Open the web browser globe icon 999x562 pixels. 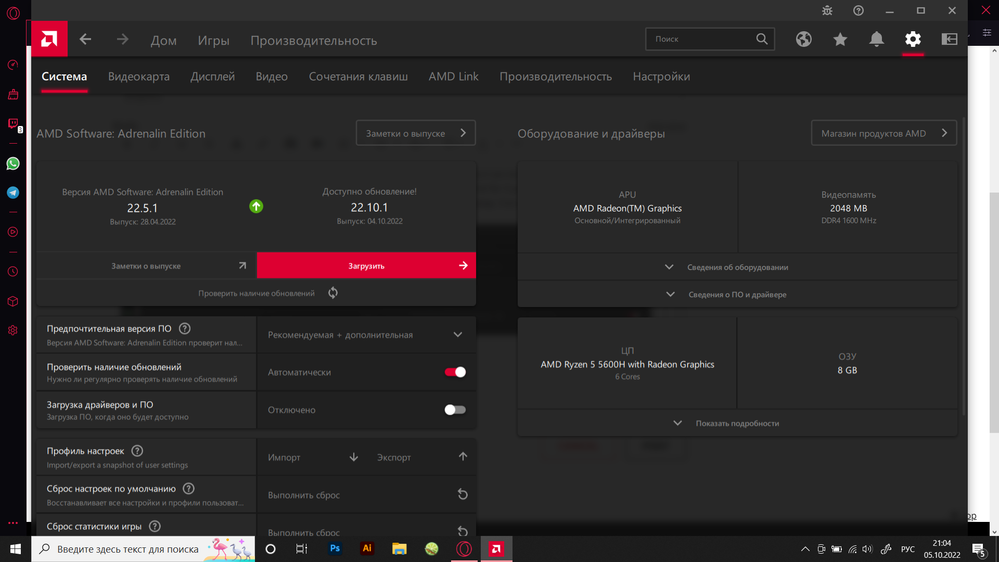(x=803, y=39)
